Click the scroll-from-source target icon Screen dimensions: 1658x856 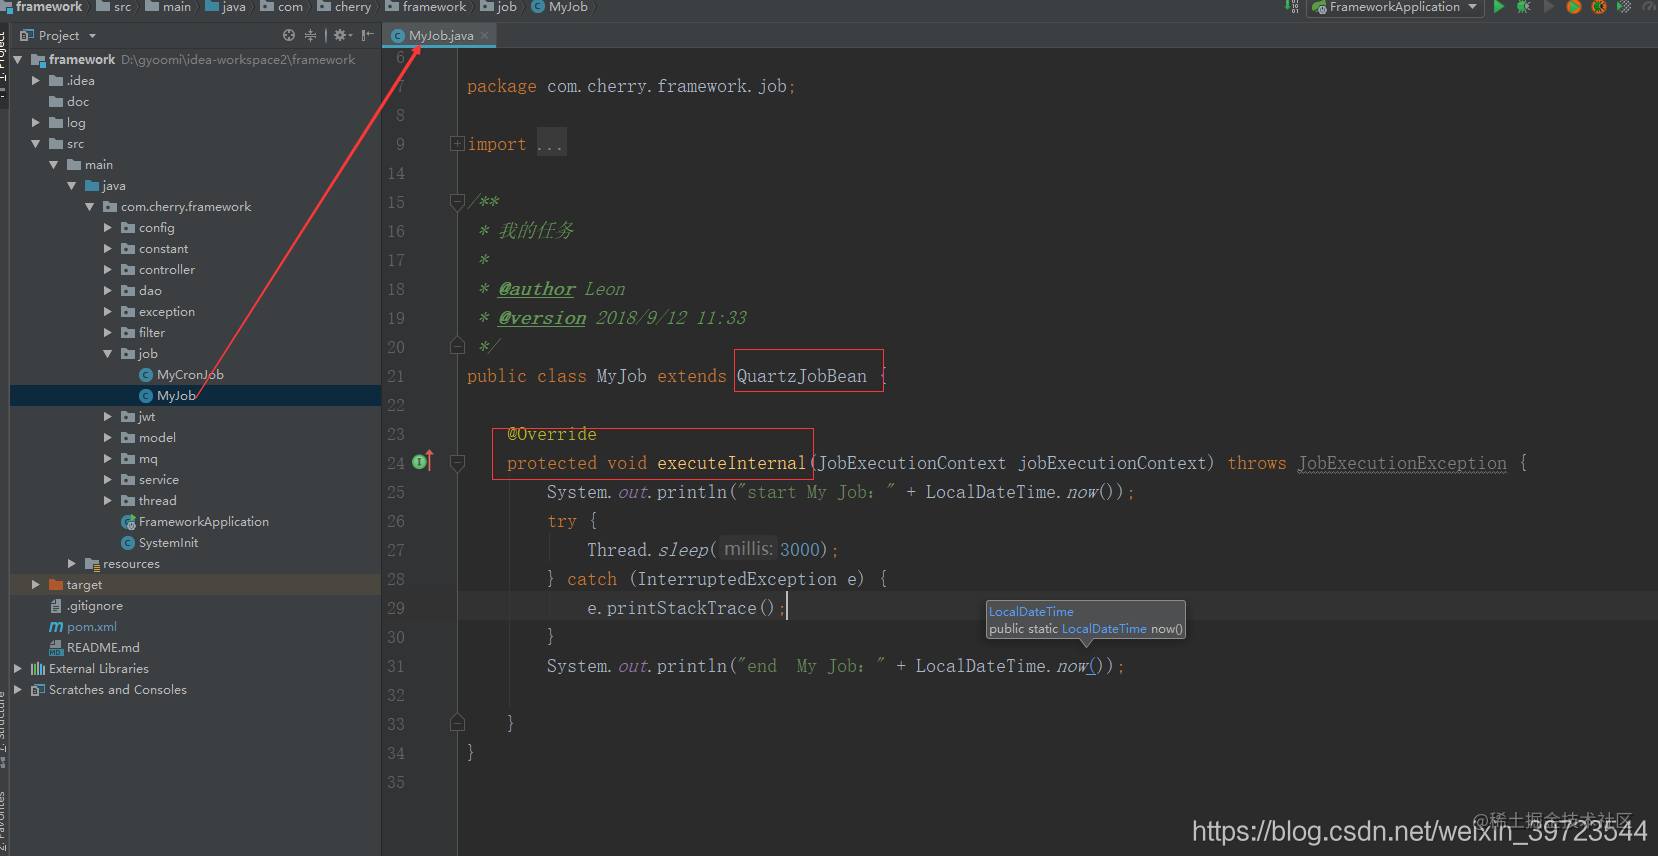click(289, 35)
